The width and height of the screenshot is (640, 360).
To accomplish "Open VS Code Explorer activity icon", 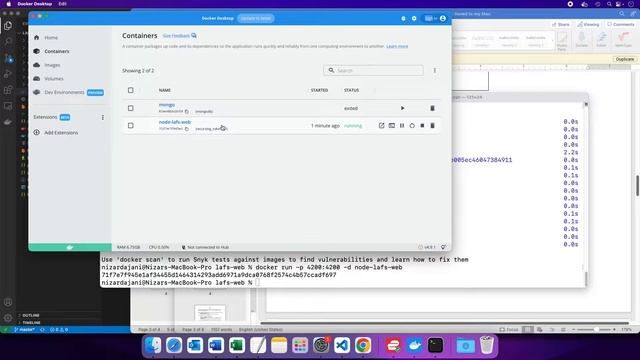I will [x=8, y=26].
